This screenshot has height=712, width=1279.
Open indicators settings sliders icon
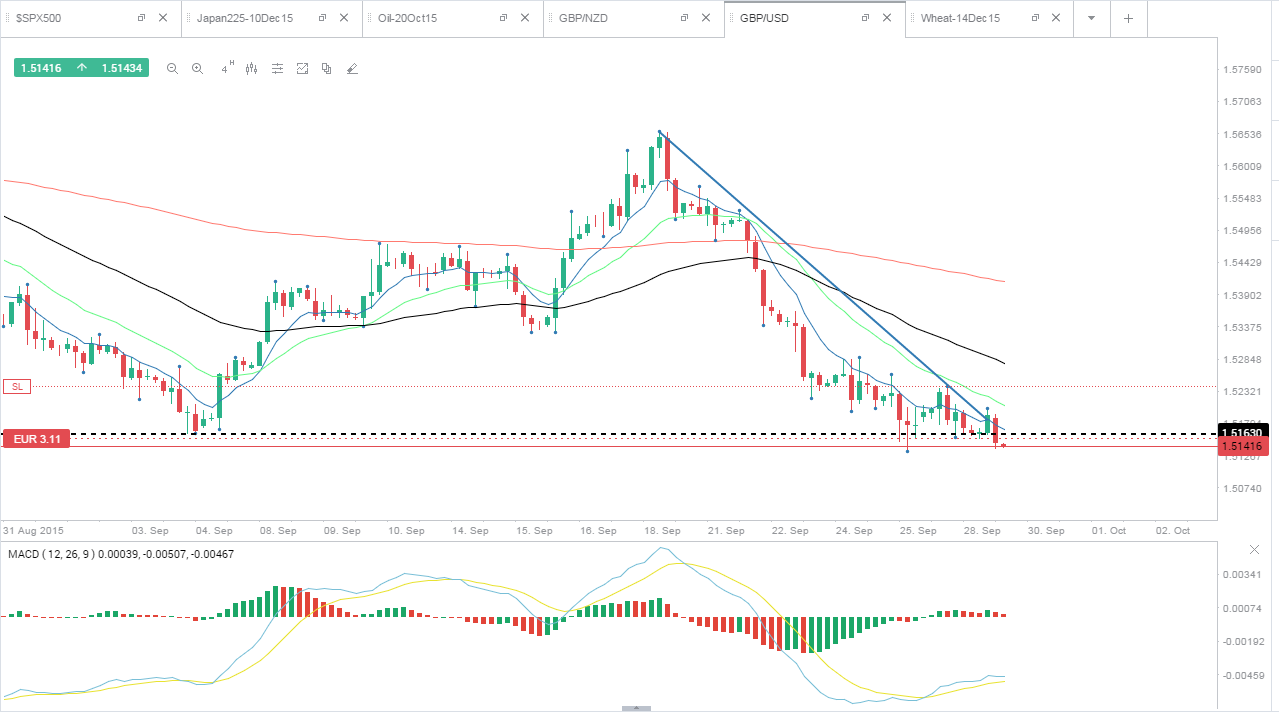277,69
